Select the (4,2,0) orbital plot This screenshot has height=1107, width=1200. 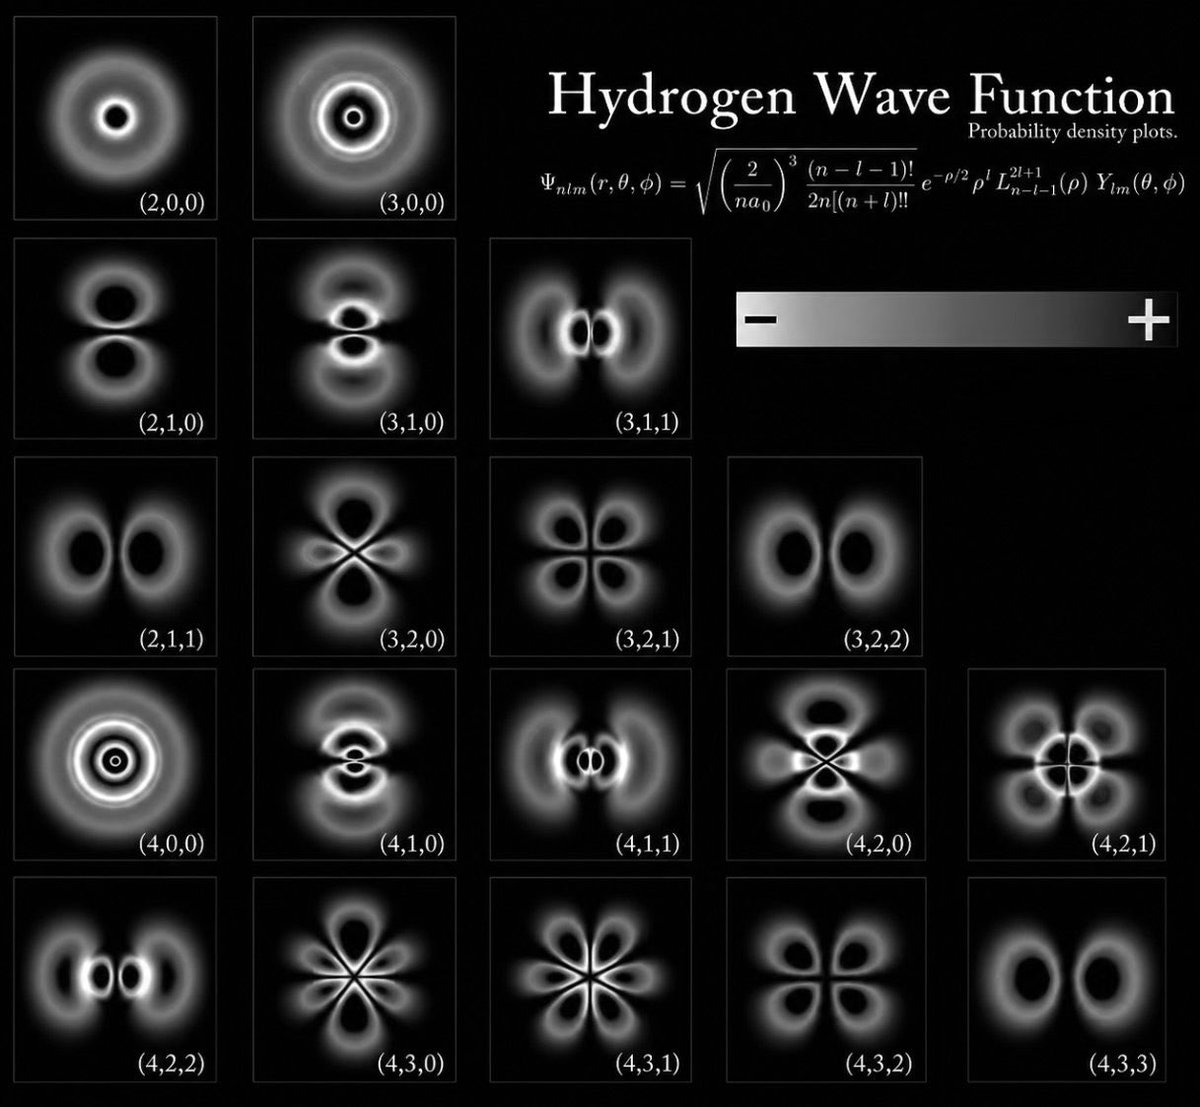[825, 764]
